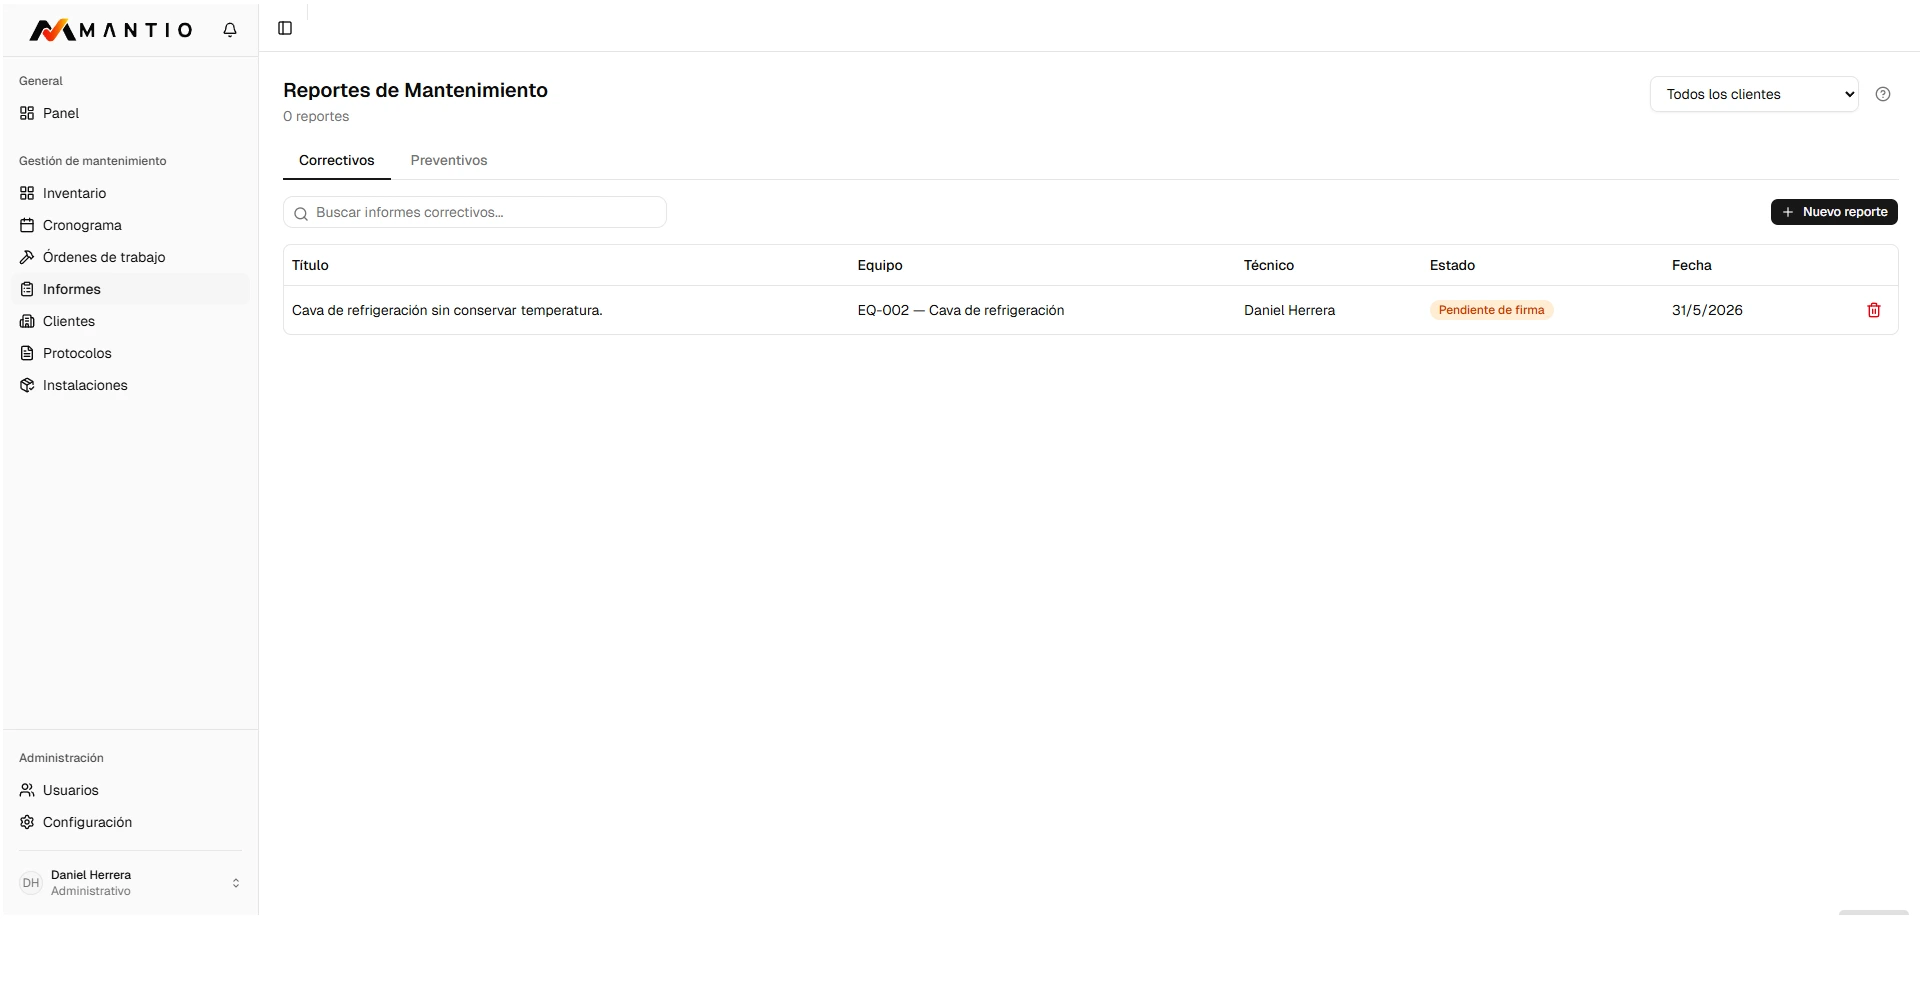Open the Clientes section
Image resolution: width=1920 pixels, height=987 pixels.
click(131, 321)
